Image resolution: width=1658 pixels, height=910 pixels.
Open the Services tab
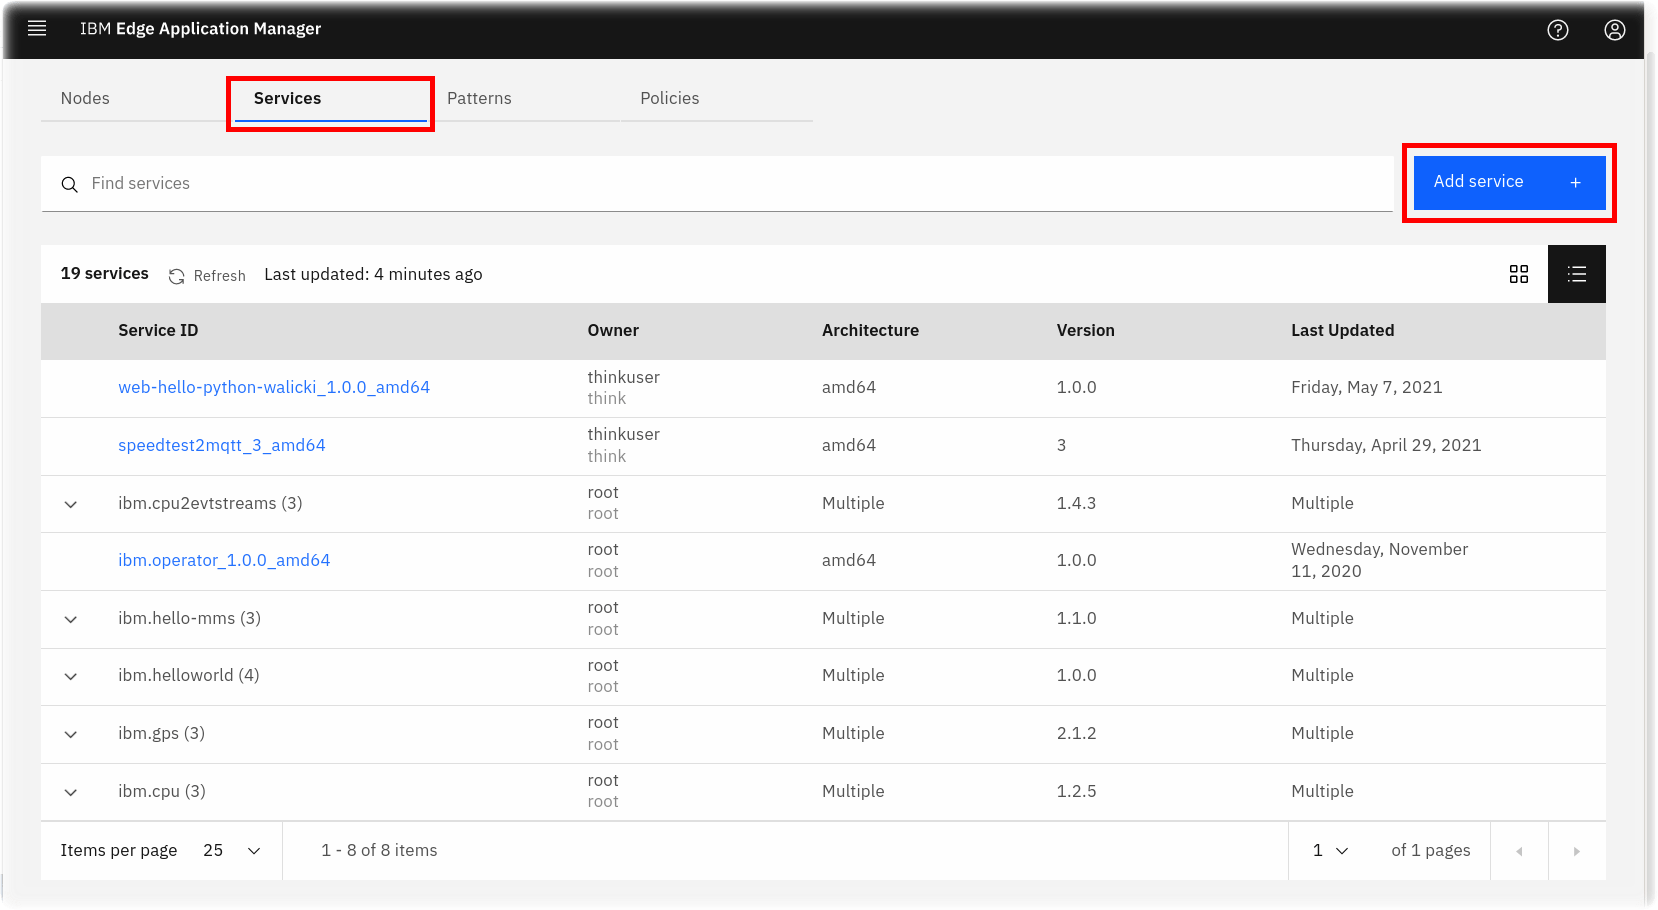[330, 98]
